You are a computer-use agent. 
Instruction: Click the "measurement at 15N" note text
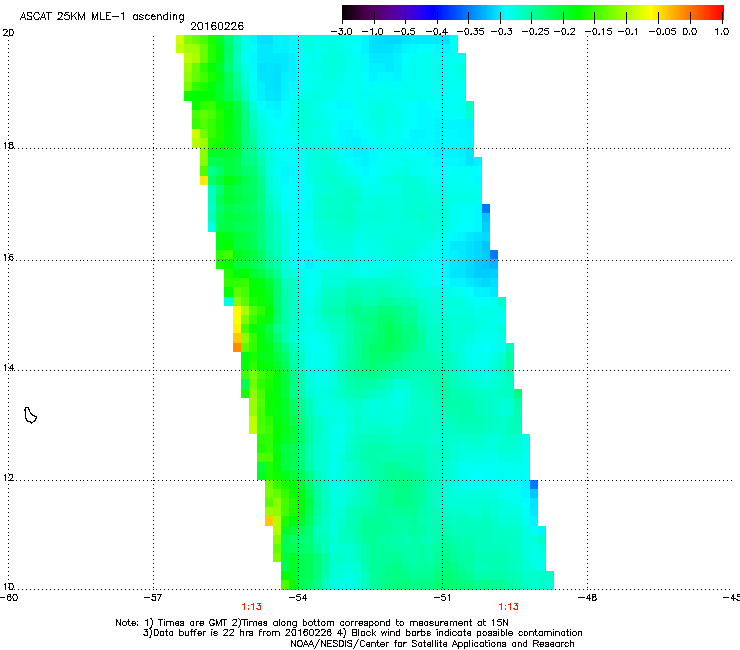coord(459,623)
